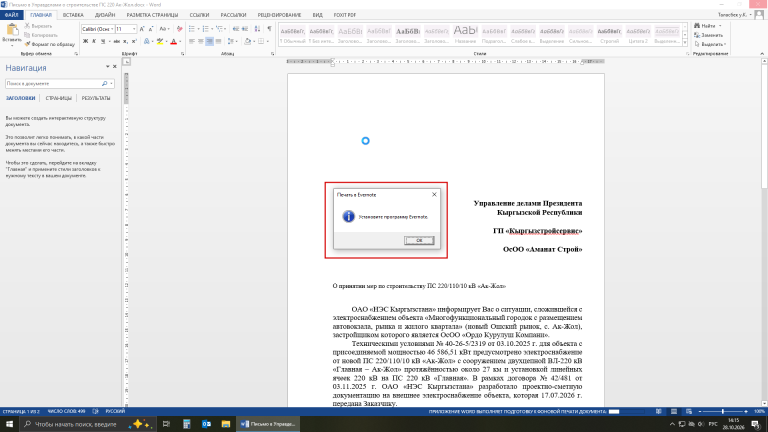Open the font name combo box

point(97,29)
